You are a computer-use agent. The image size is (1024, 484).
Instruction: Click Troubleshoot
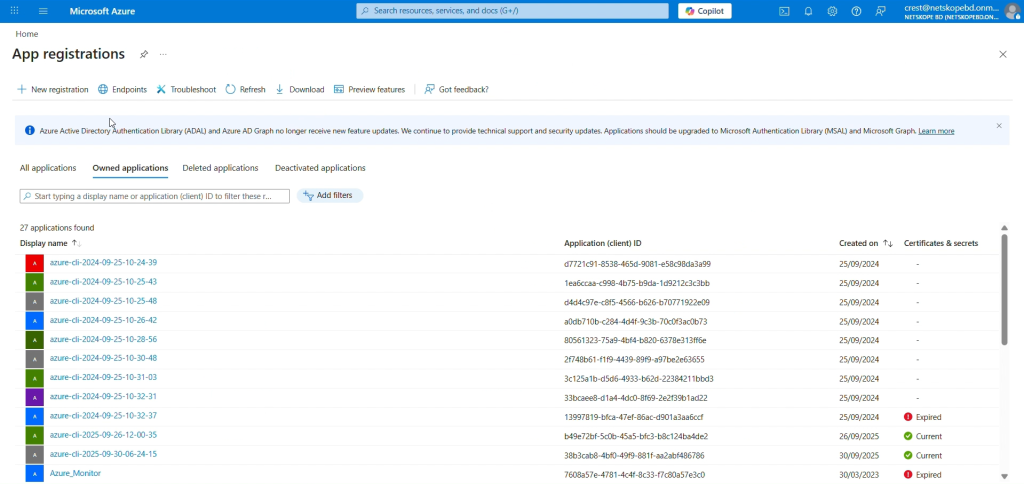[186, 89]
